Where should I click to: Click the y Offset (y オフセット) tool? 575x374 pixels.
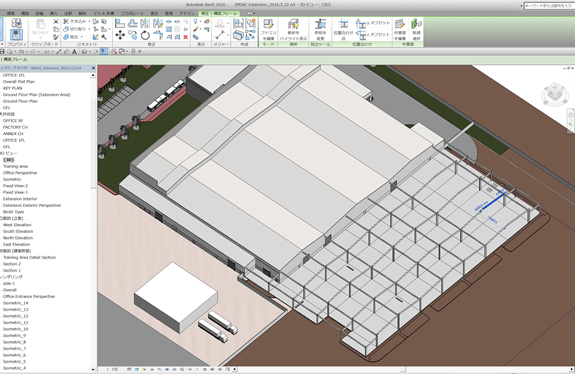pyautogui.click(x=373, y=23)
